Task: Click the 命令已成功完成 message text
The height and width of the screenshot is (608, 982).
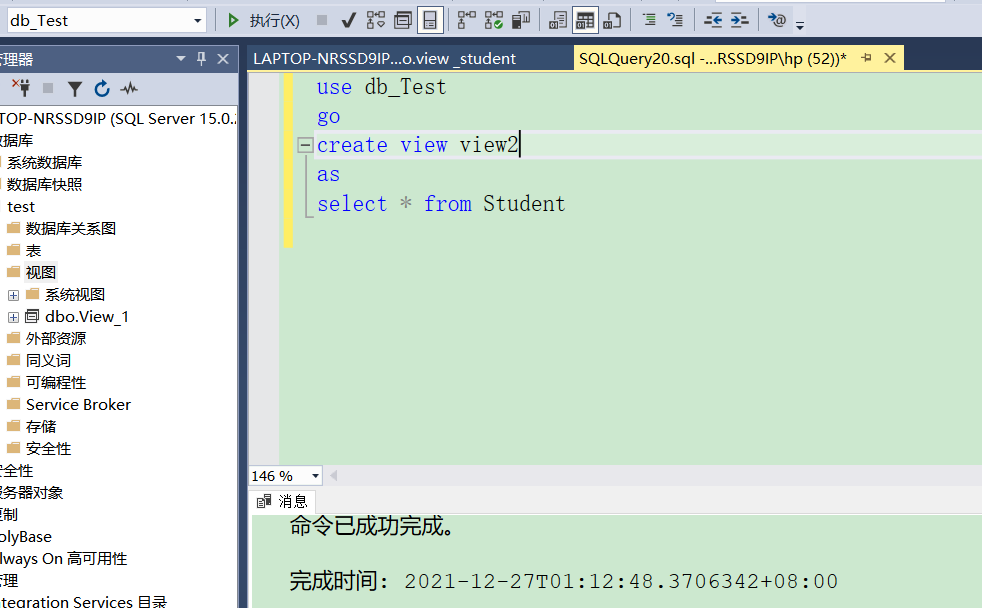Action: point(371,526)
